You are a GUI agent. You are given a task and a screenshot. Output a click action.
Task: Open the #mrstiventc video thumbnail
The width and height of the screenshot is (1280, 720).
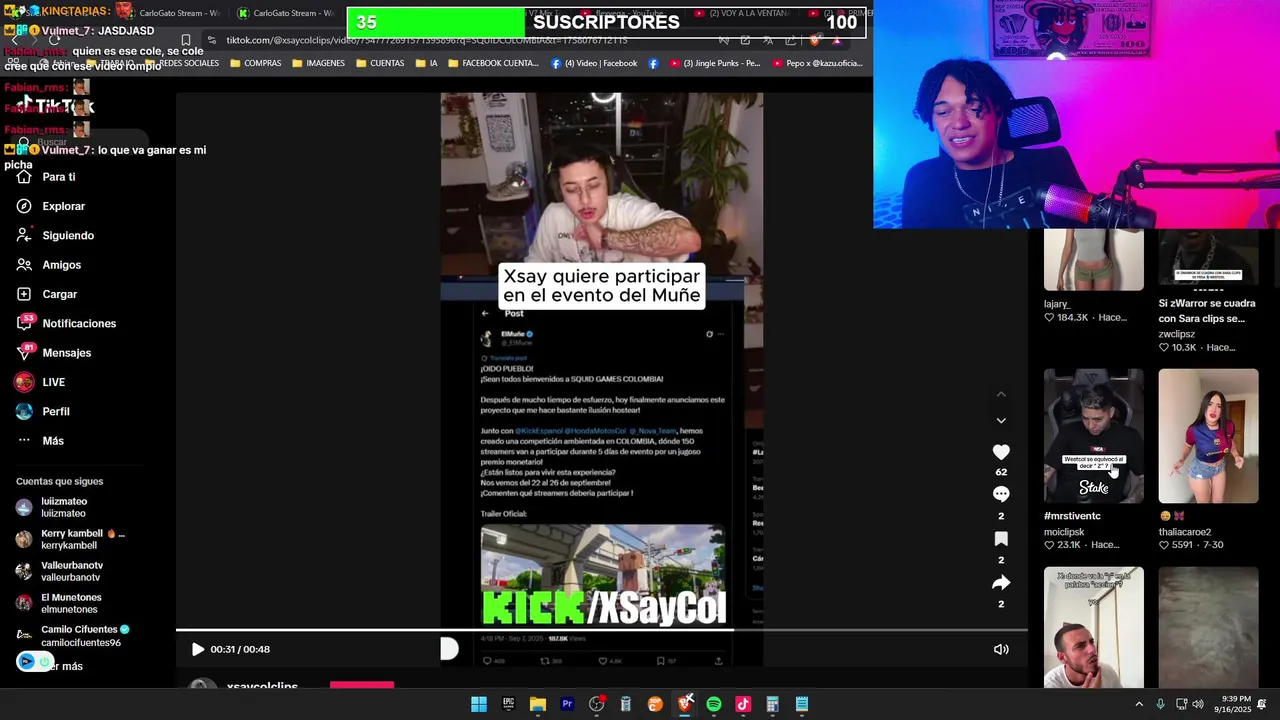[x=1093, y=436]
